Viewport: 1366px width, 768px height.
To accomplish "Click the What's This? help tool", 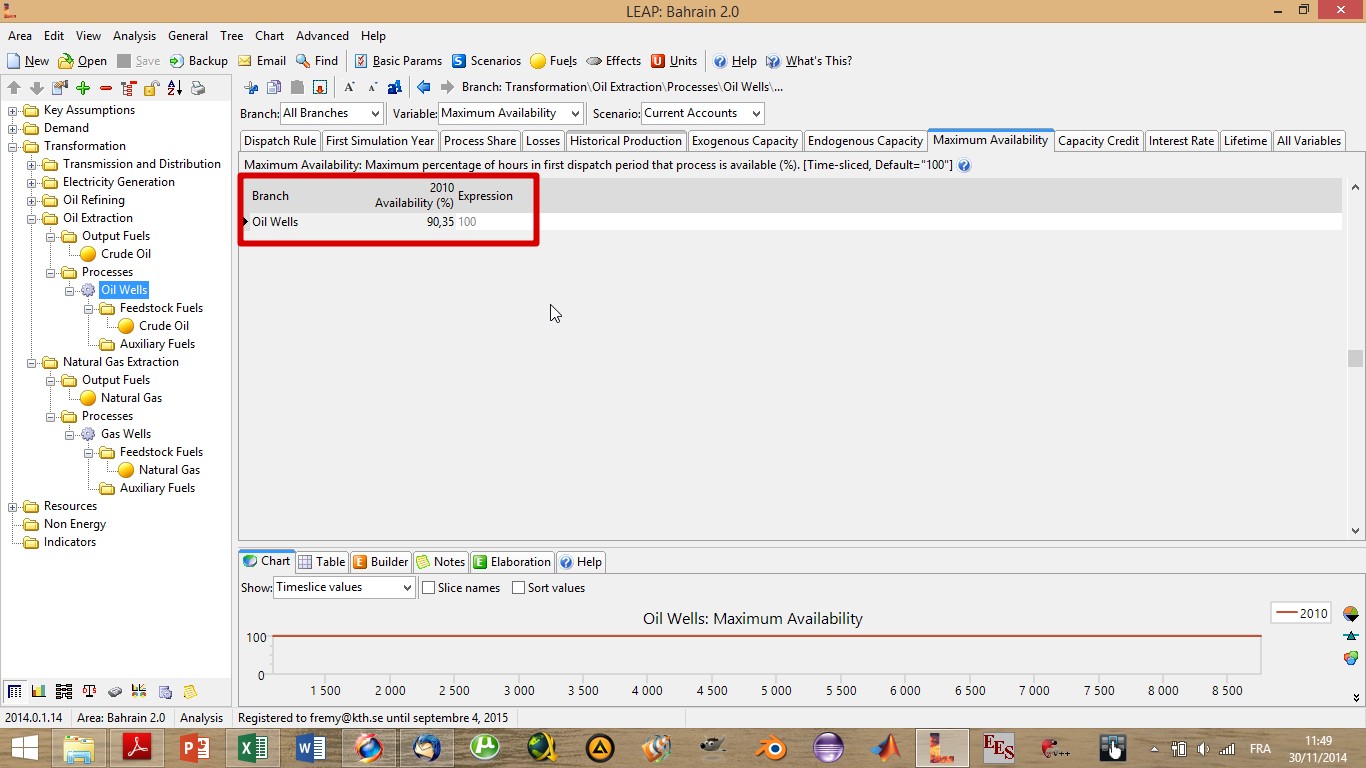I will point(809,61).
